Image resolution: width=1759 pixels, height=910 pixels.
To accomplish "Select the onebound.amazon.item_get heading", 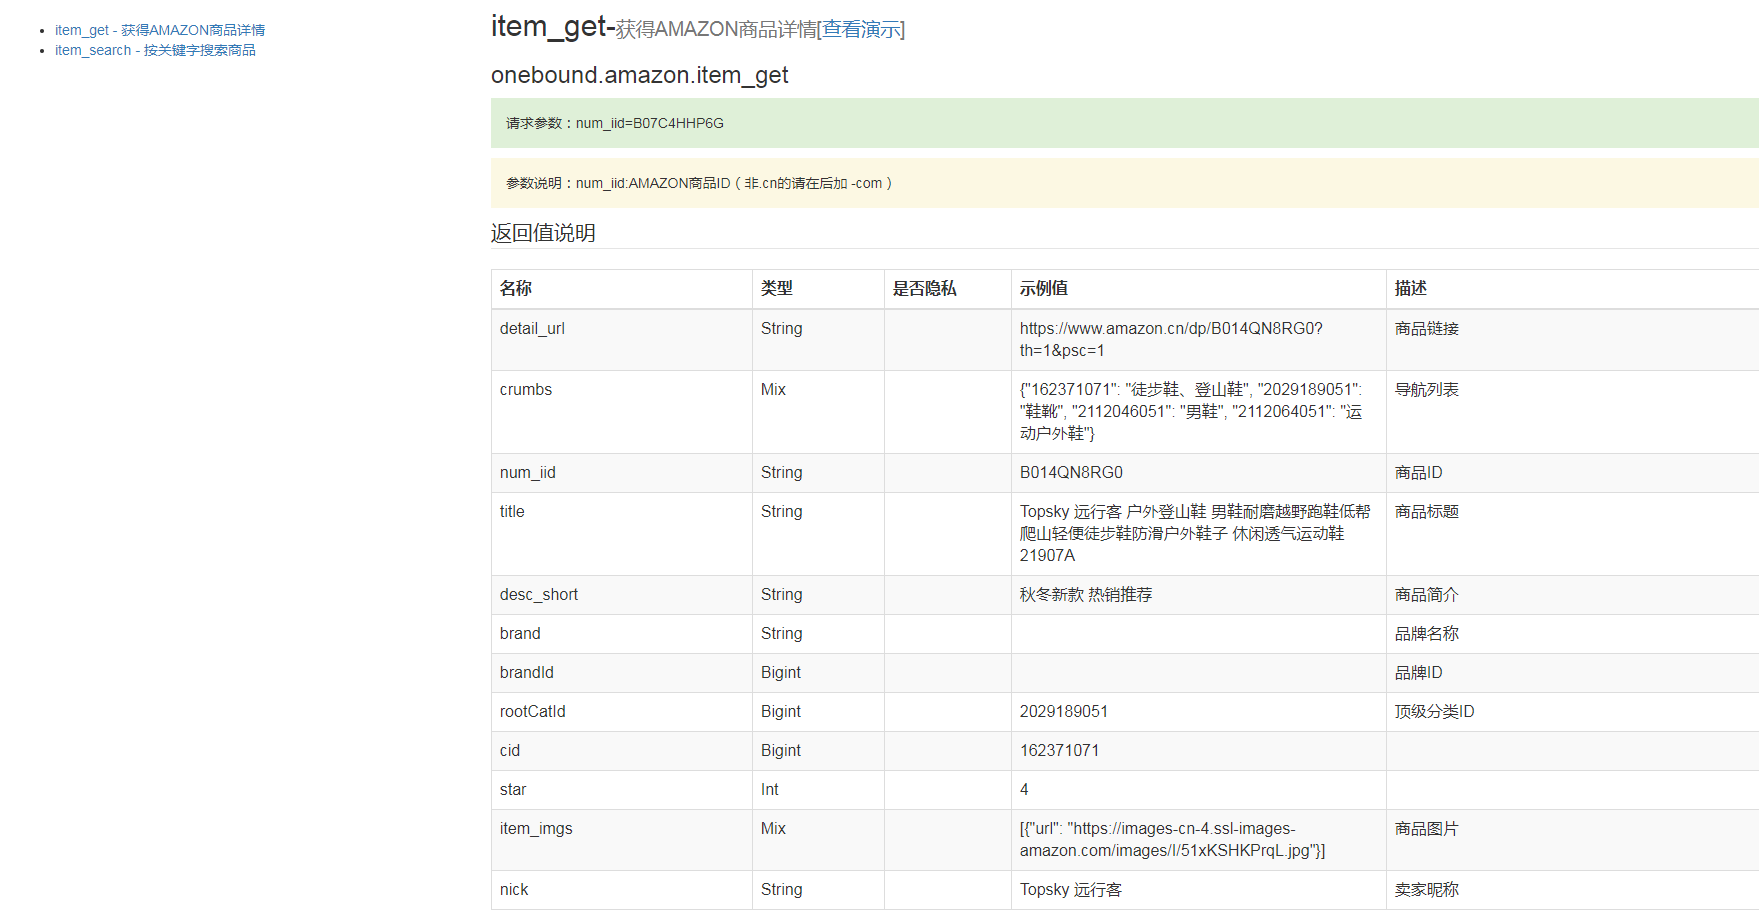I will pyautogui.click(x=638, y=75).
